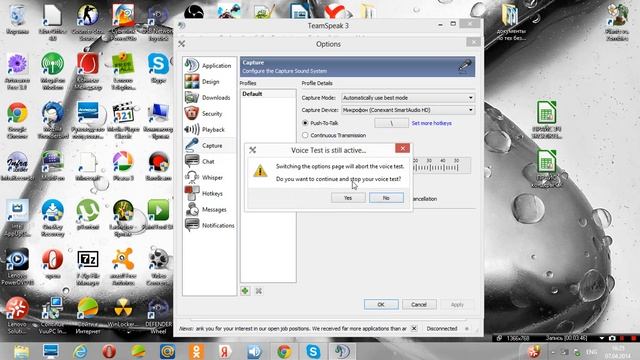Click the Disconnected status in TeamSpeak
The width and height of the screenshot is (640, 360).
(442, 329)
